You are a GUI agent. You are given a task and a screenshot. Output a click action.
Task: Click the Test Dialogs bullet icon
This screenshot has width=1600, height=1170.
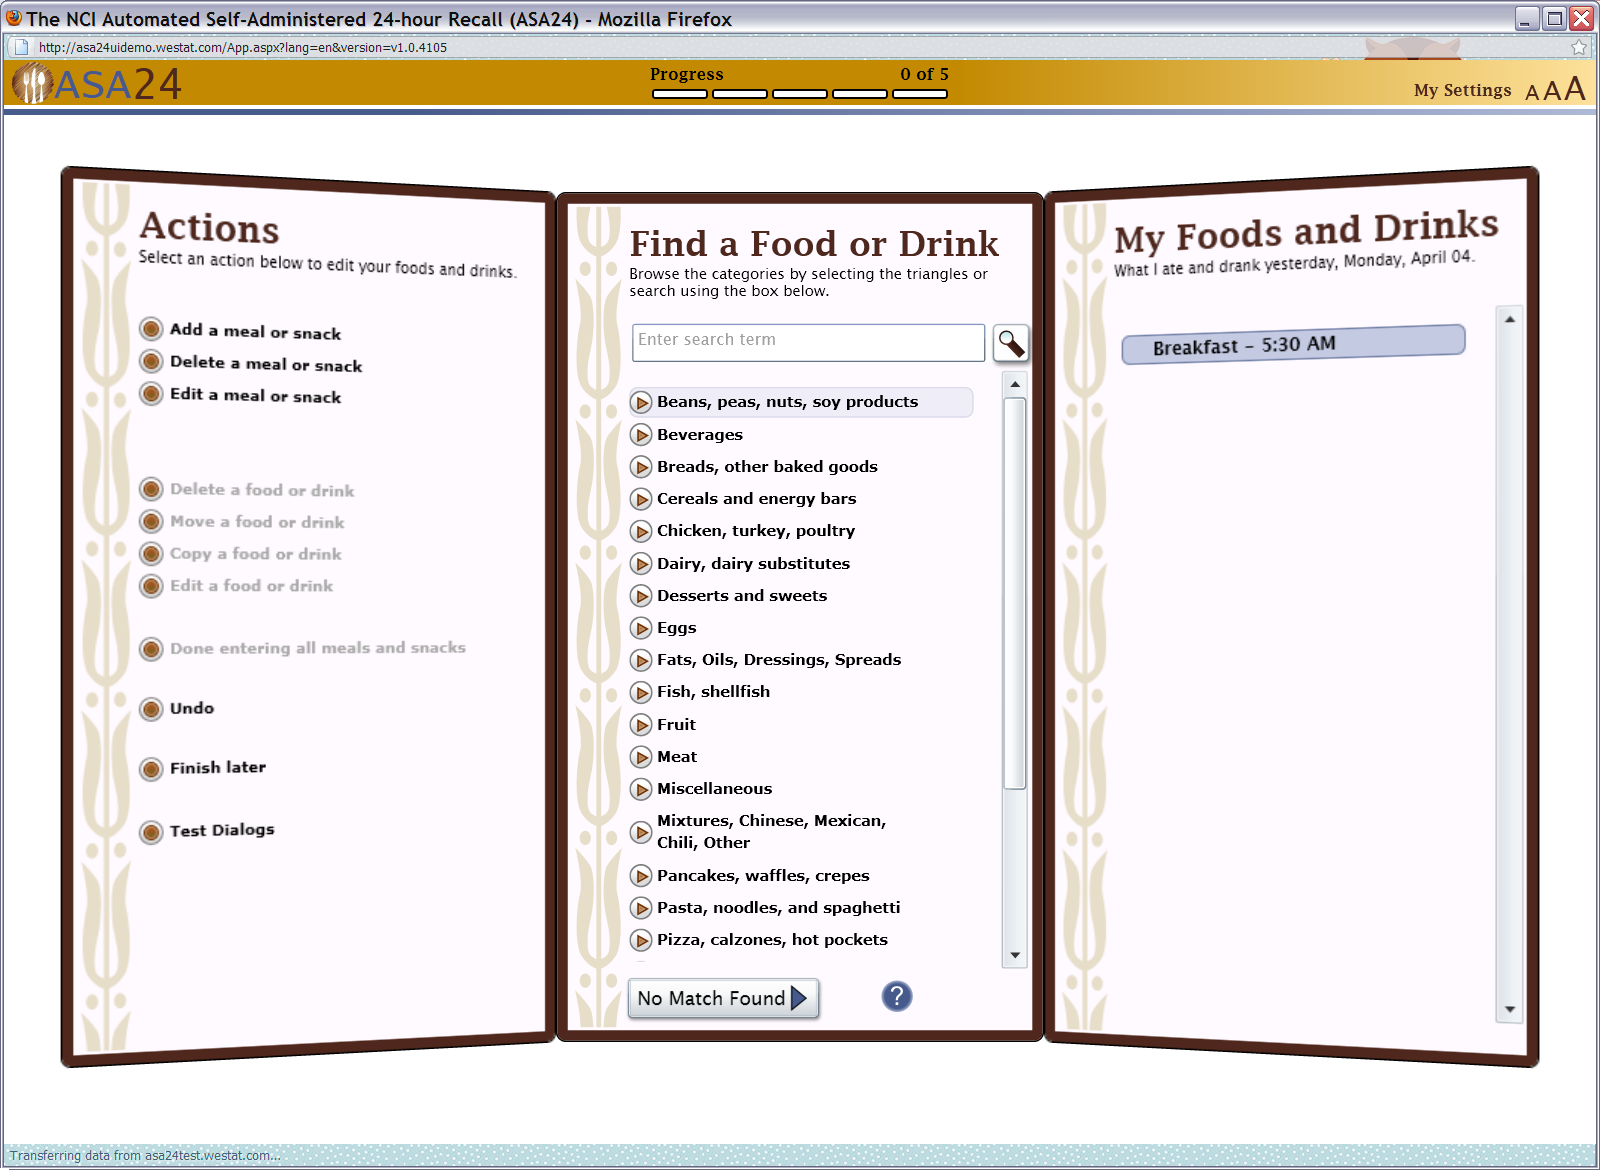click(x=151, y=832)
